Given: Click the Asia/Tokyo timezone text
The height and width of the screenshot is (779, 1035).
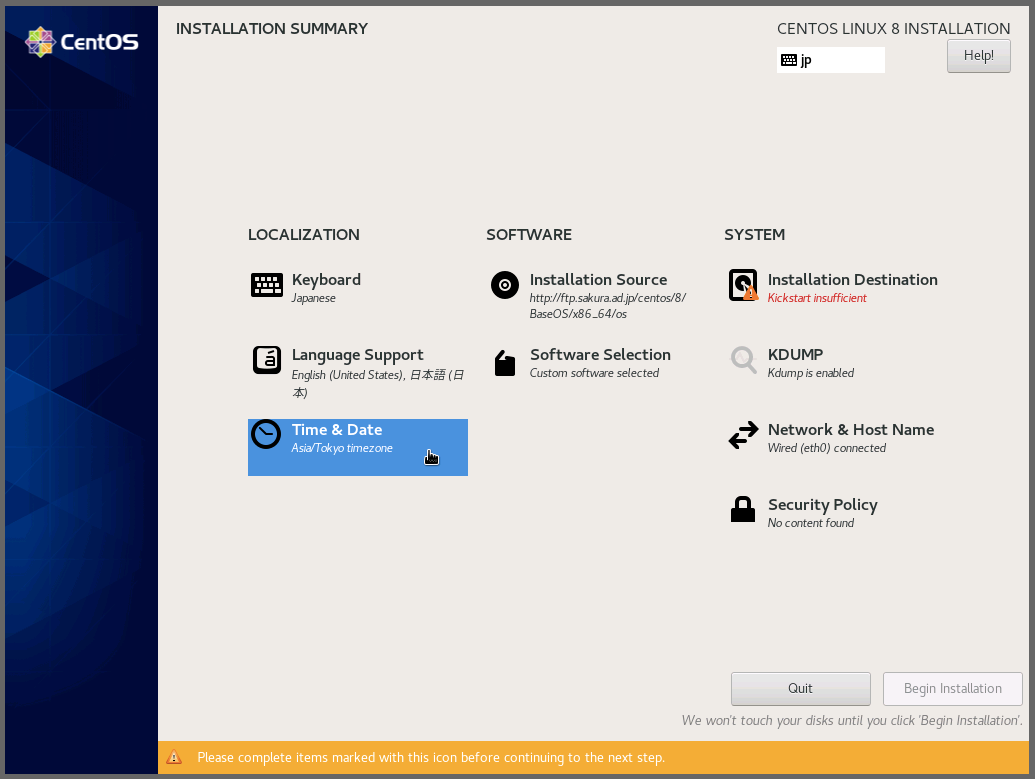Looking at the screenshot, I should coord(342,448).
